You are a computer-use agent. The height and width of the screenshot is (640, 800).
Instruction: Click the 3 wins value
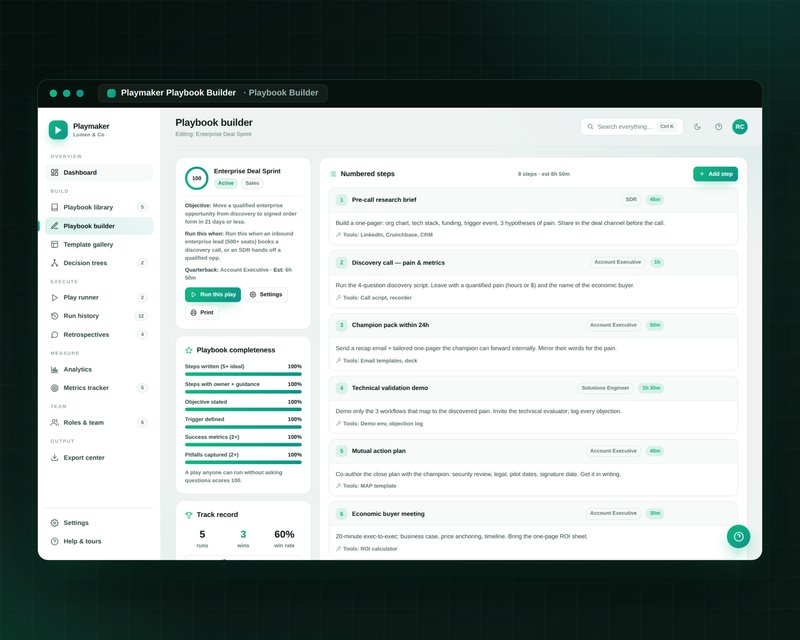243,534
